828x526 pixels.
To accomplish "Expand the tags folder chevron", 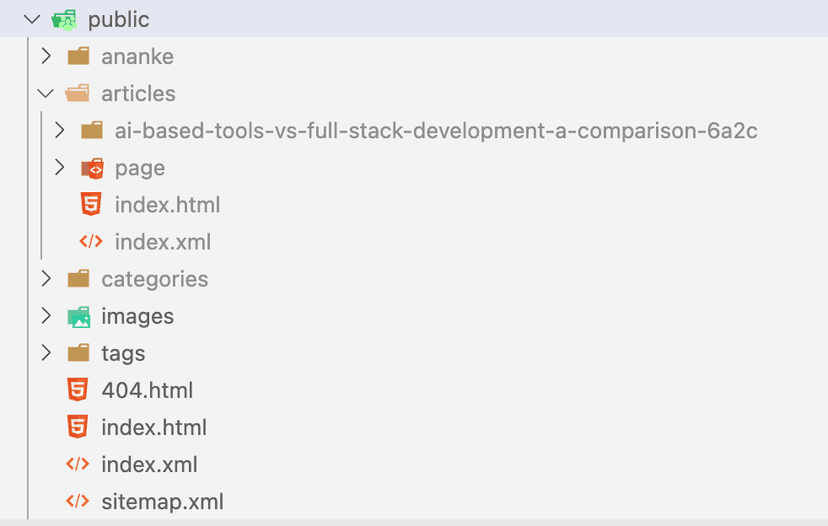I will point(45,353).
